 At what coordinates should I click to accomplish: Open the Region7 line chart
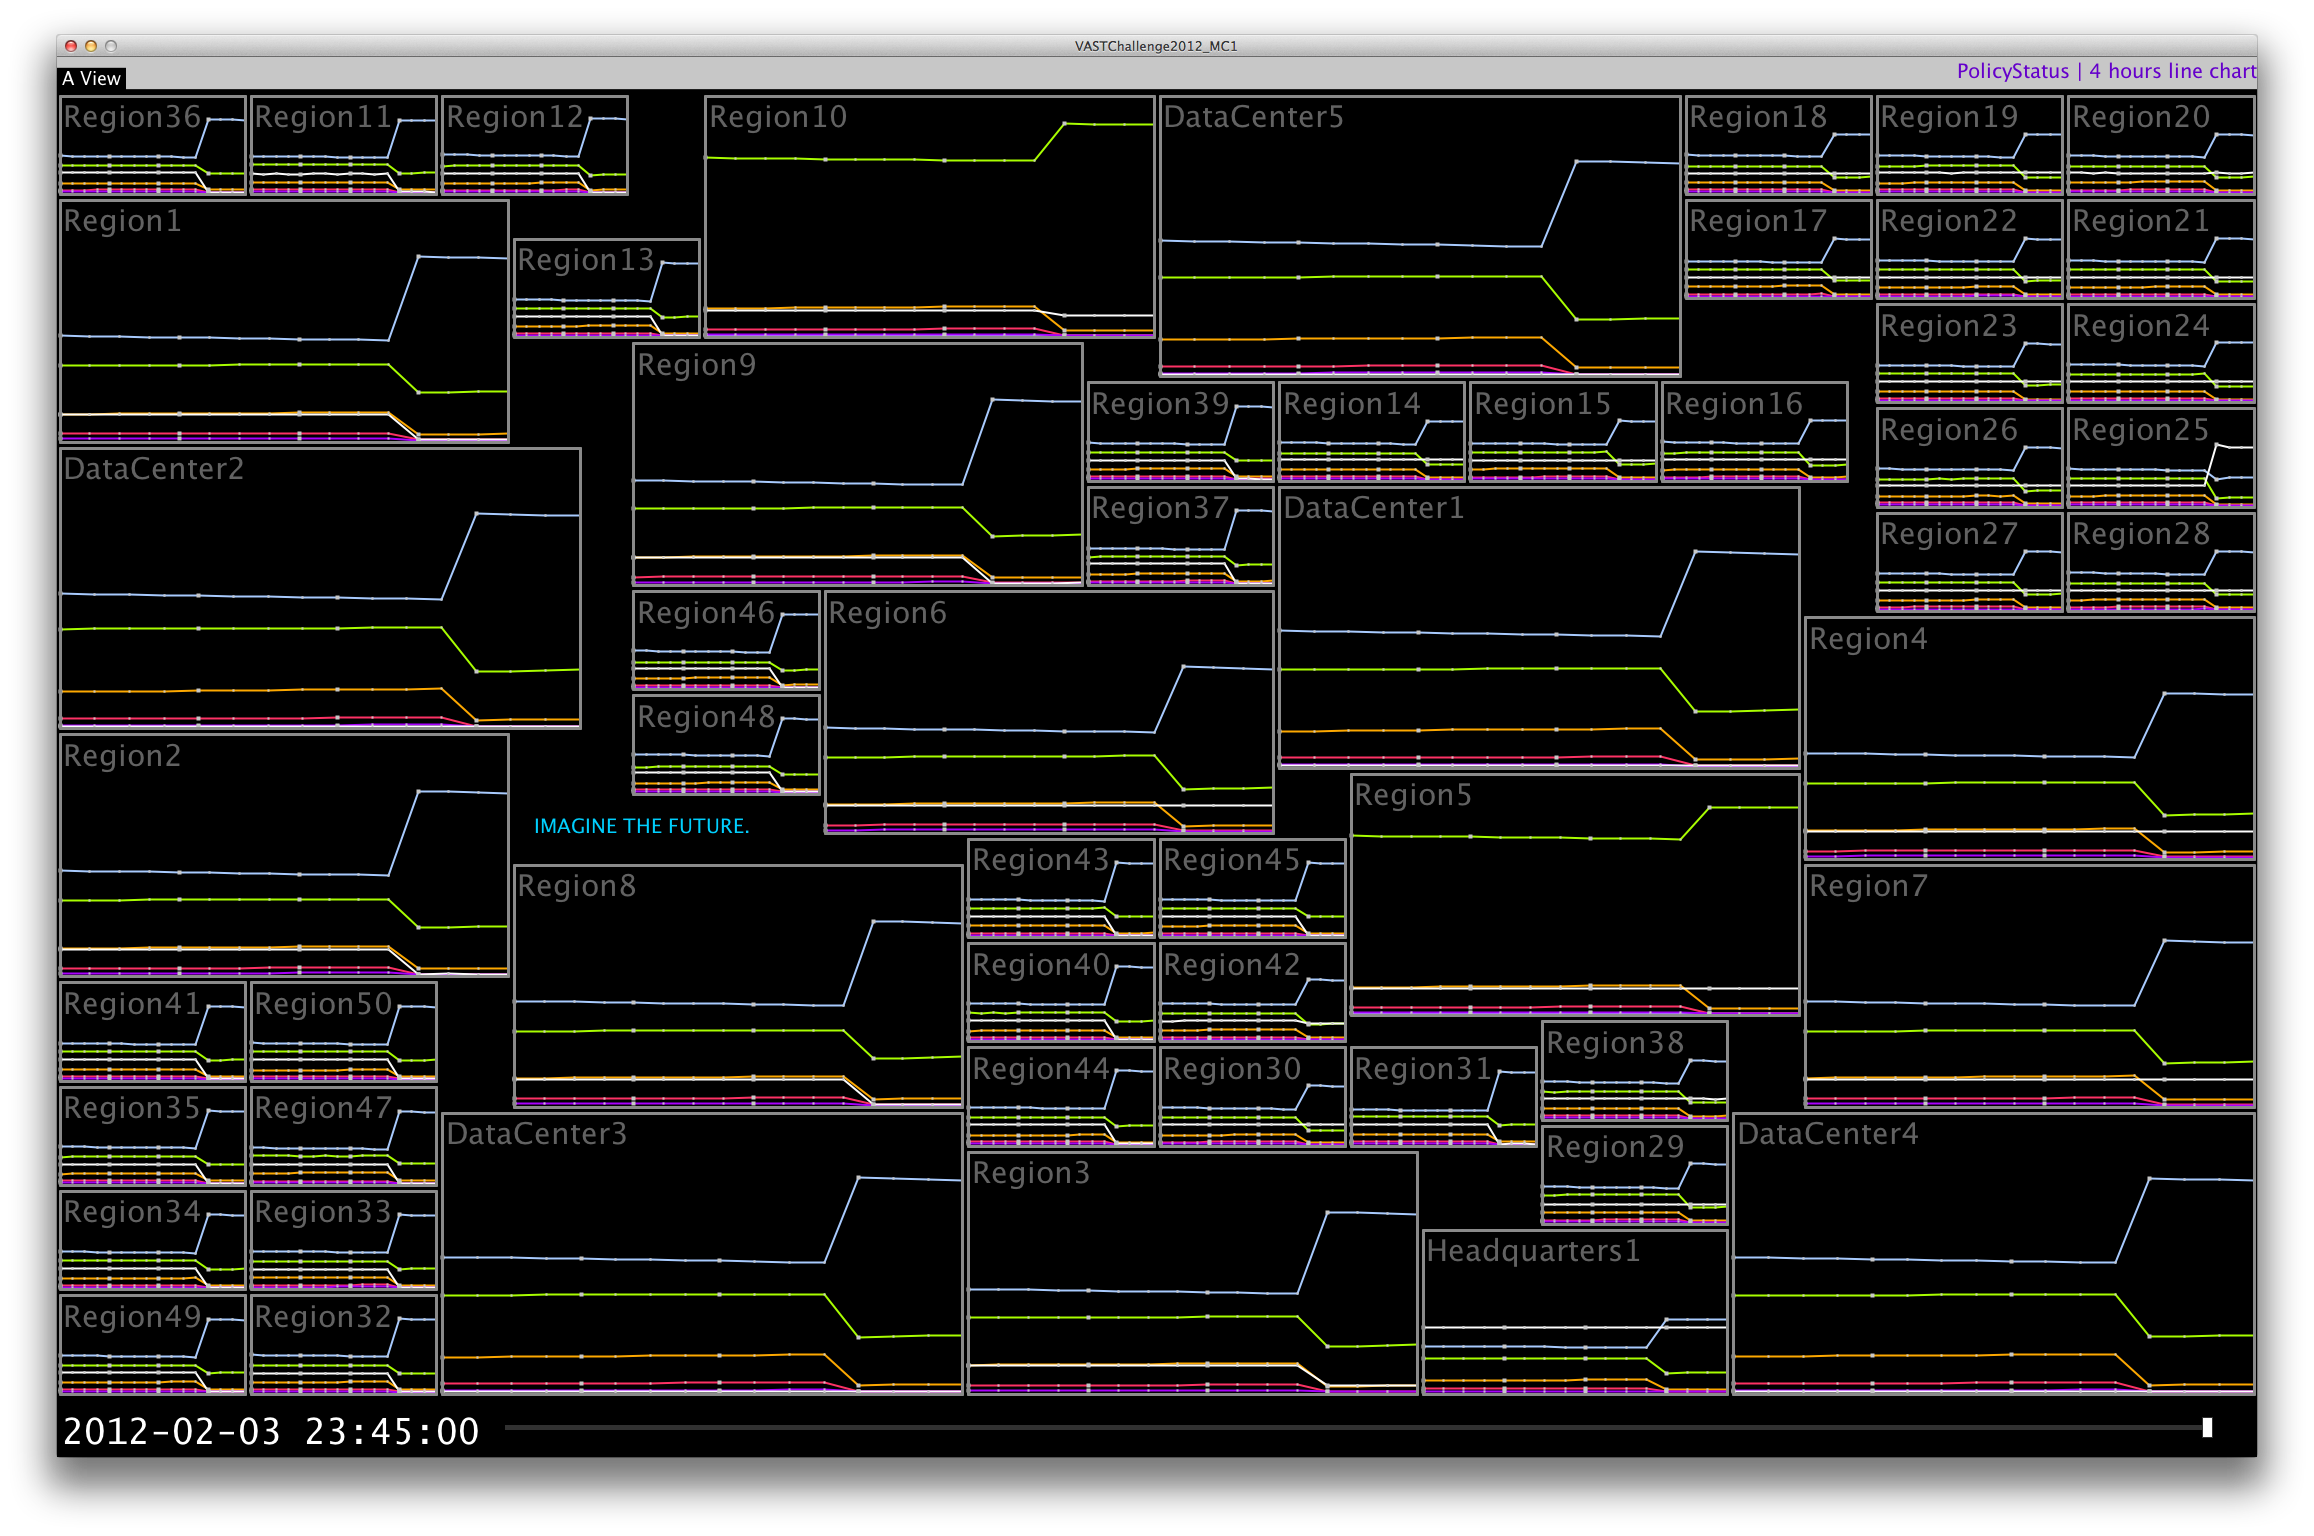[2030, 987]
